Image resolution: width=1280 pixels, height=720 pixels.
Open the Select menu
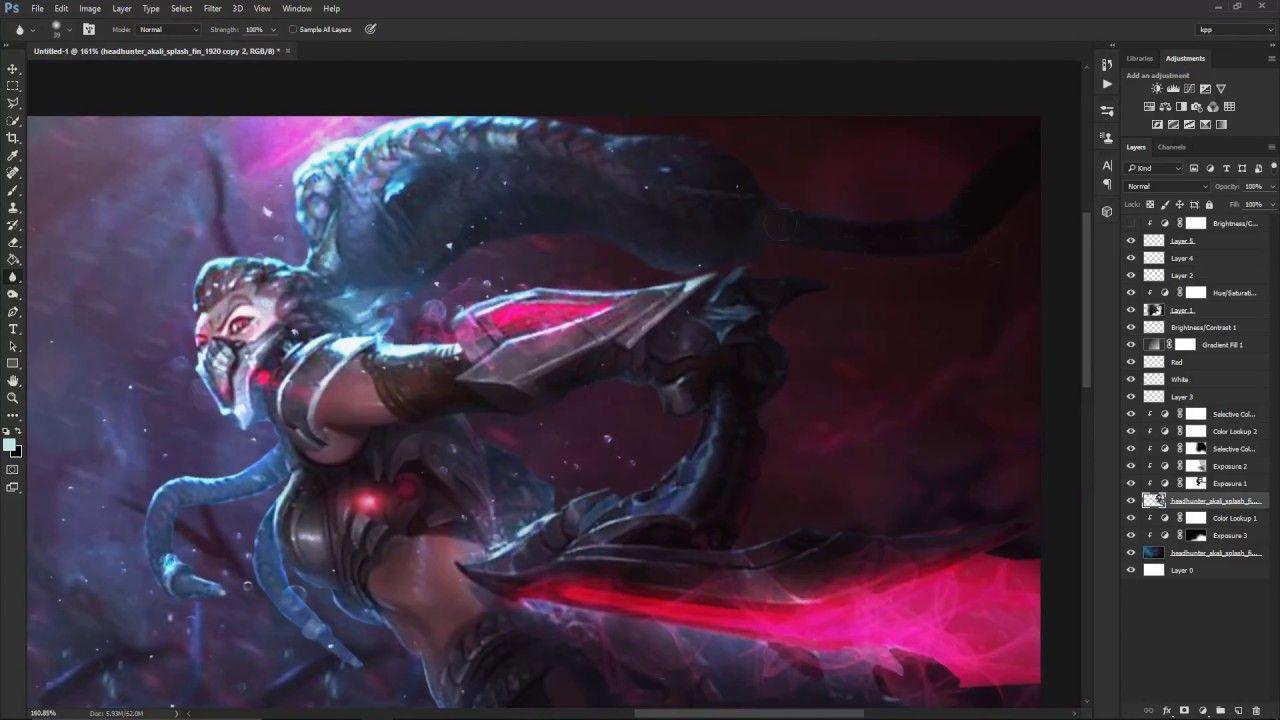(181, 8)
